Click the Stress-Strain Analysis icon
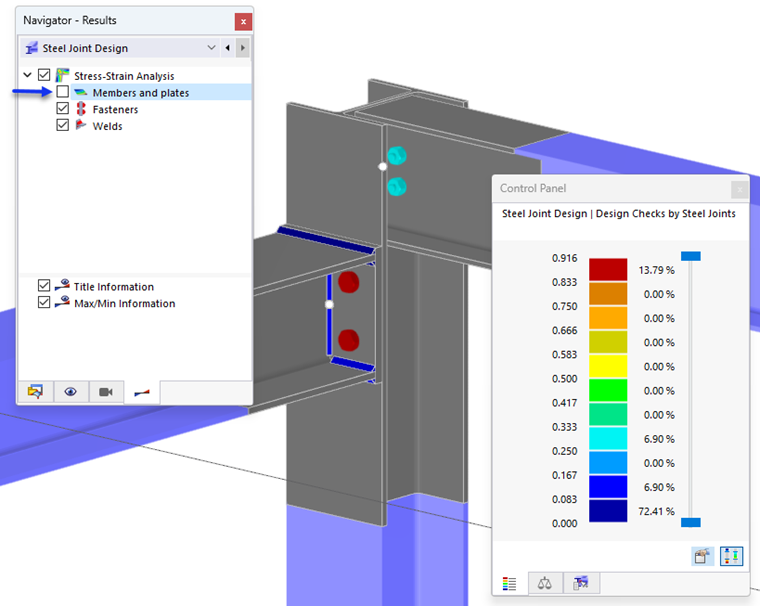The image size is (760, 606). (63, 75)
